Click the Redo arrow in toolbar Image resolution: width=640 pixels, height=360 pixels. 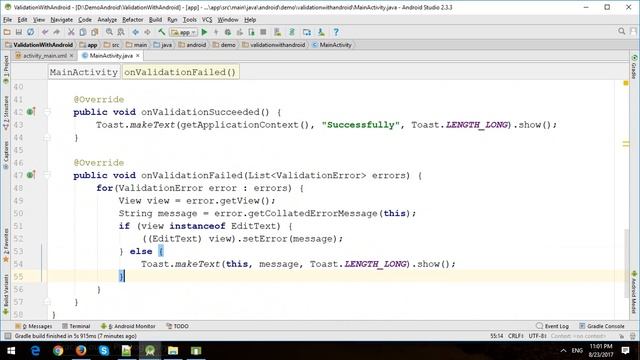point(57,32)
